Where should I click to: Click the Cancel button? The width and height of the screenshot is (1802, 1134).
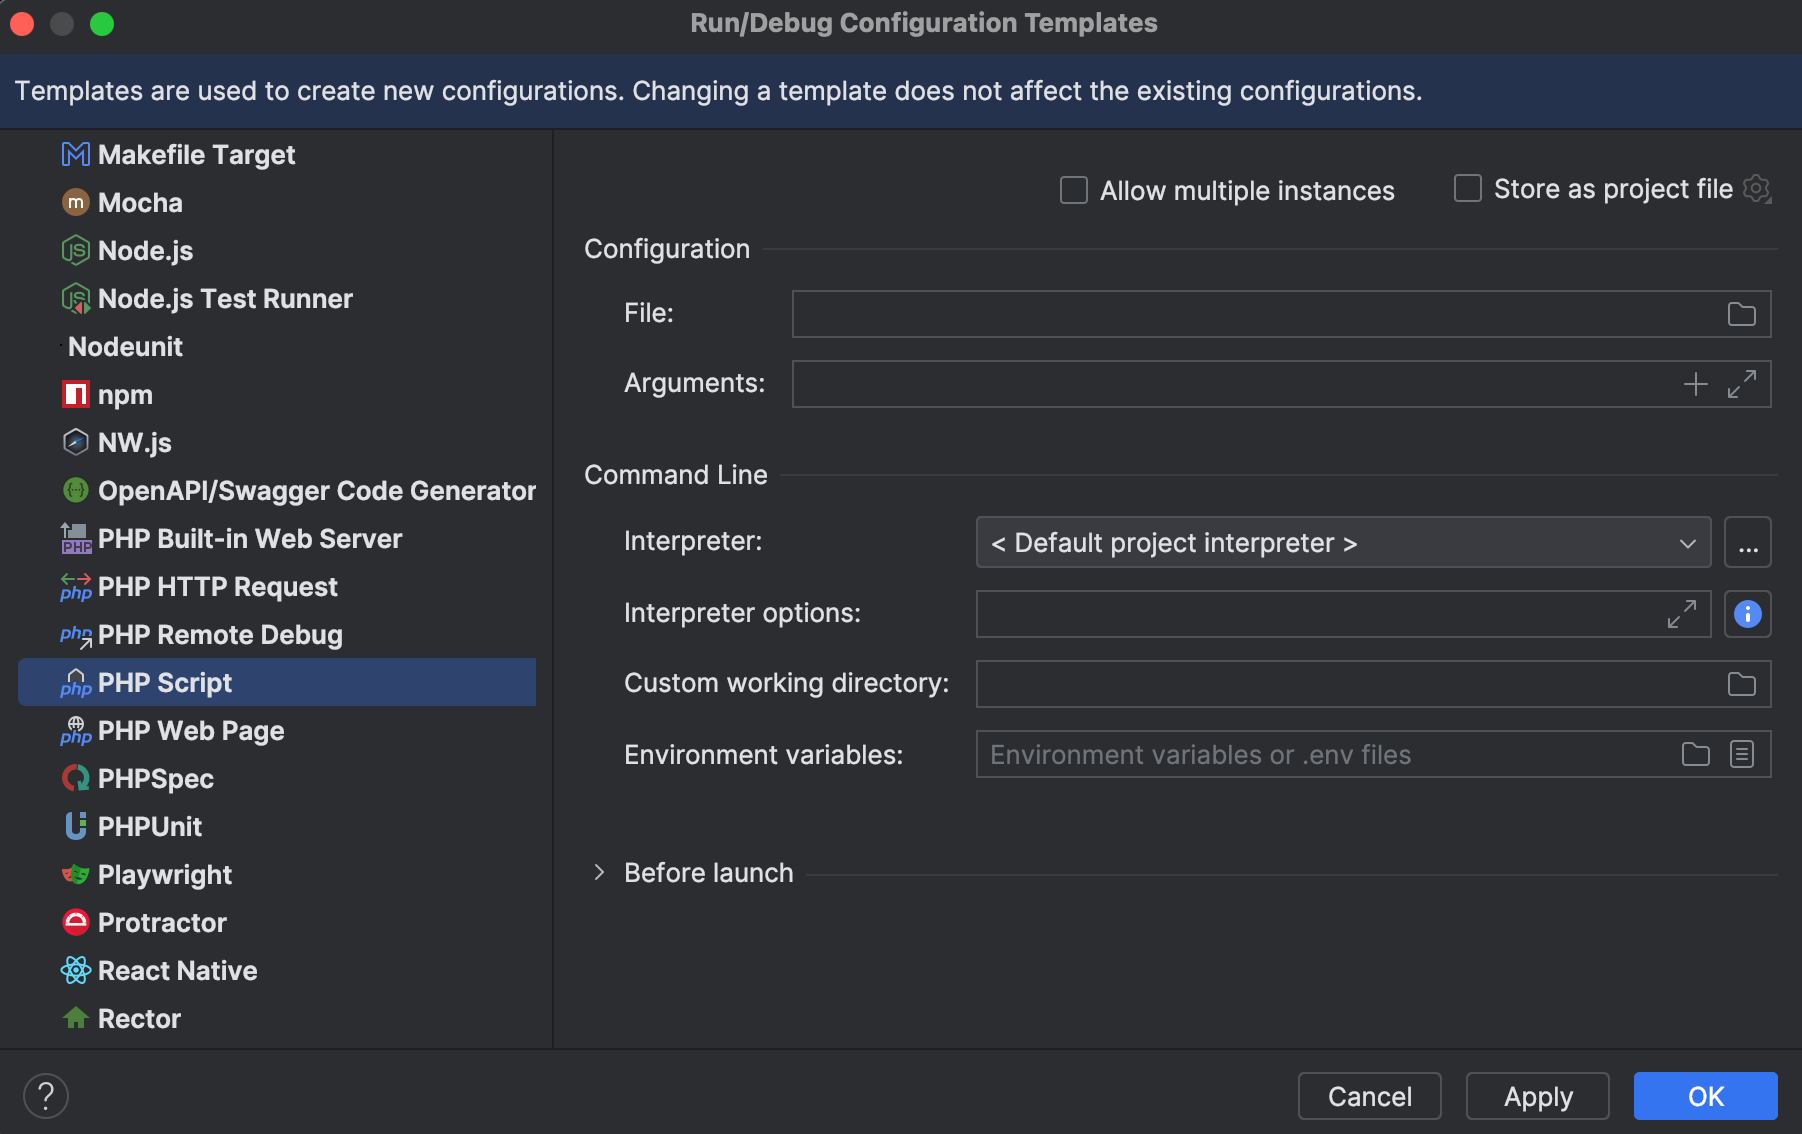pos(1369,1096)
